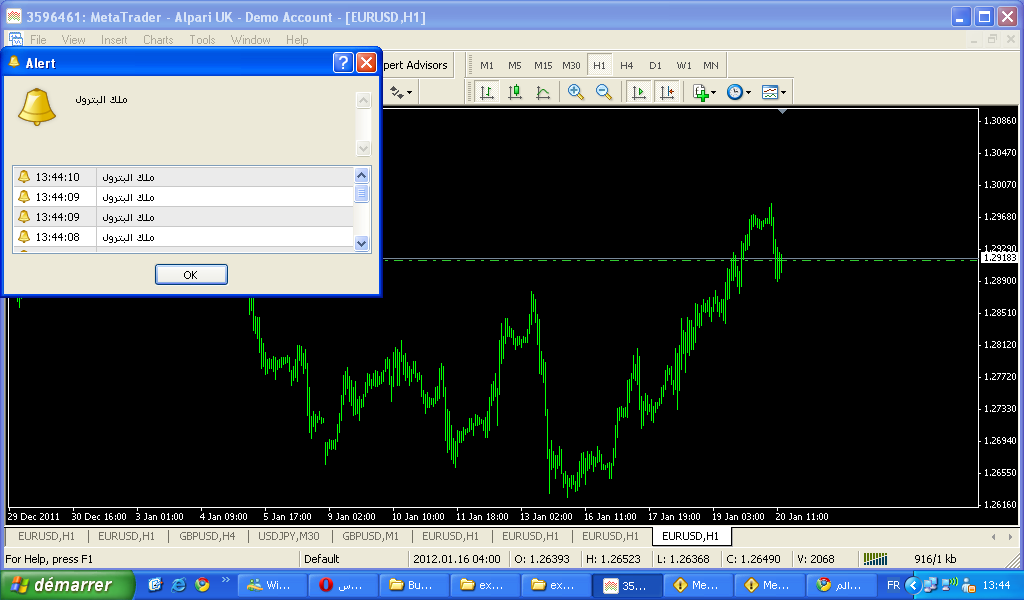
Task: Zoom in on the chart
Action: (575, 92)
